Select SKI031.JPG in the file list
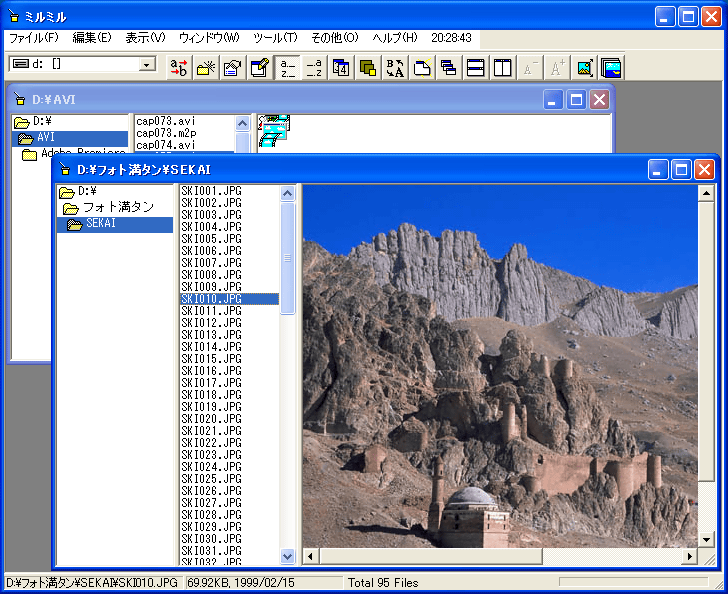 pos(212,550)
